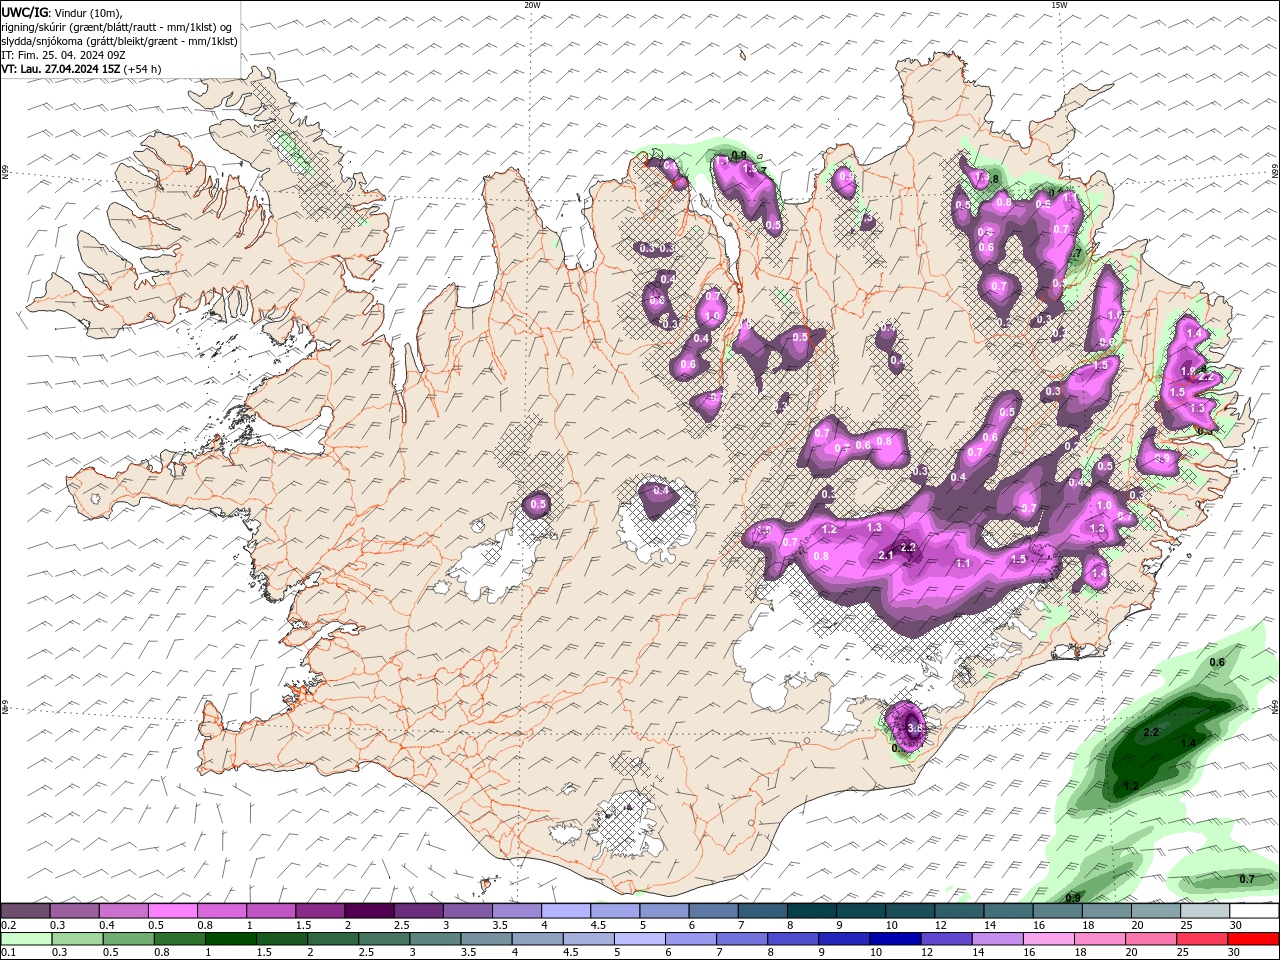Select the deep blue 10 swatch in the bottom legend row
Viewport: 1280px width, 960px height.
(x=895, y=939)
